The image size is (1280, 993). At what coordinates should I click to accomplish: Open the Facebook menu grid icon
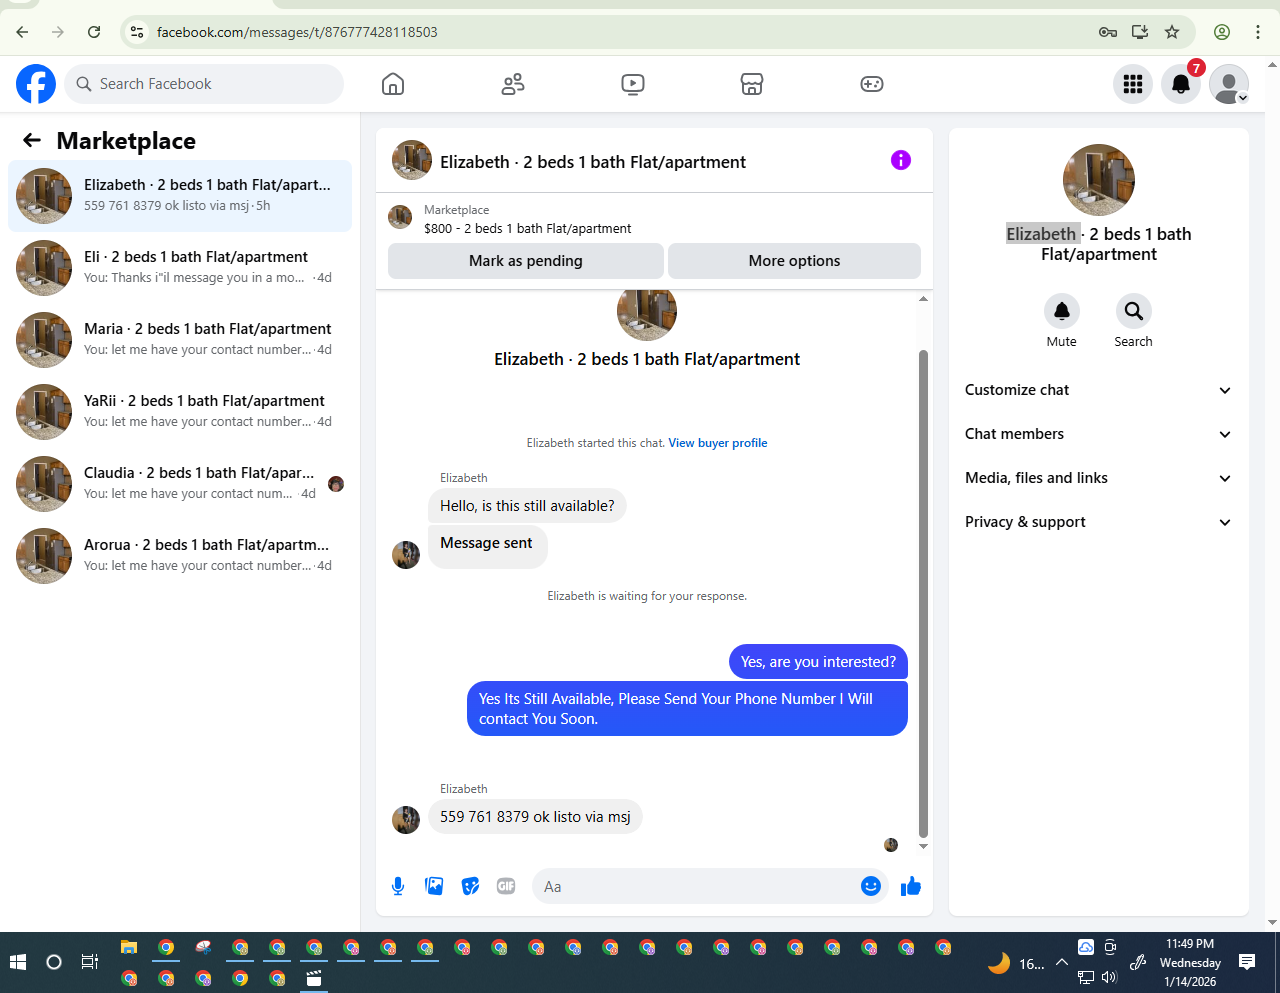coord(1133,84)
